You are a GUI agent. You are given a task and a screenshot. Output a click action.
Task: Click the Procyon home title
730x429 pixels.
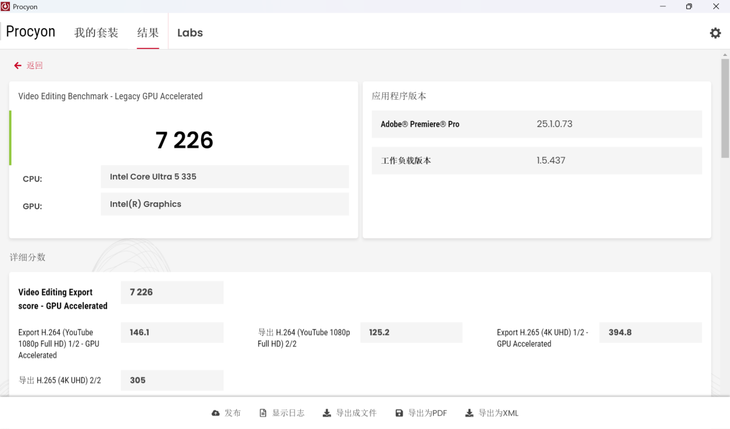pos(31,32)
